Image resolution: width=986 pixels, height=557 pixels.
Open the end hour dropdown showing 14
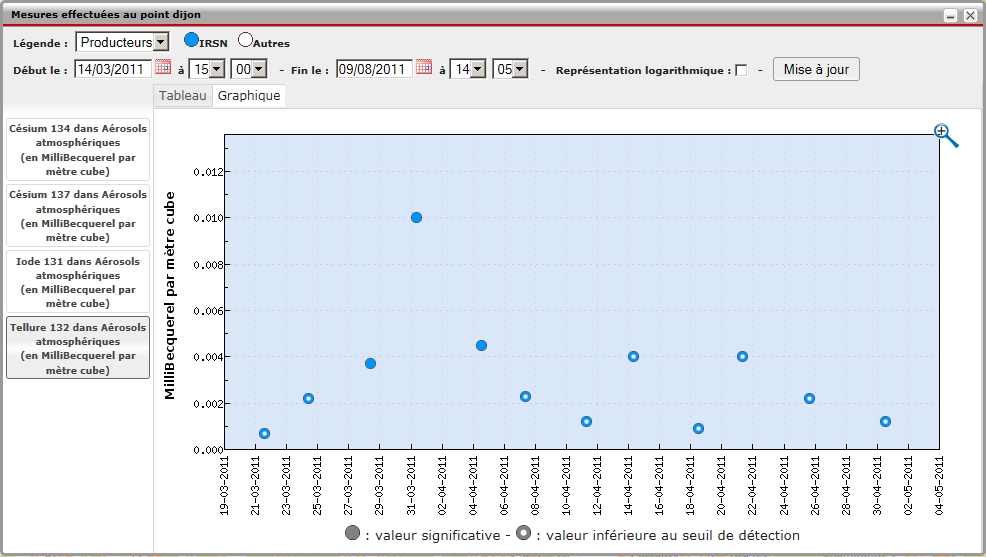pos(468,69)
